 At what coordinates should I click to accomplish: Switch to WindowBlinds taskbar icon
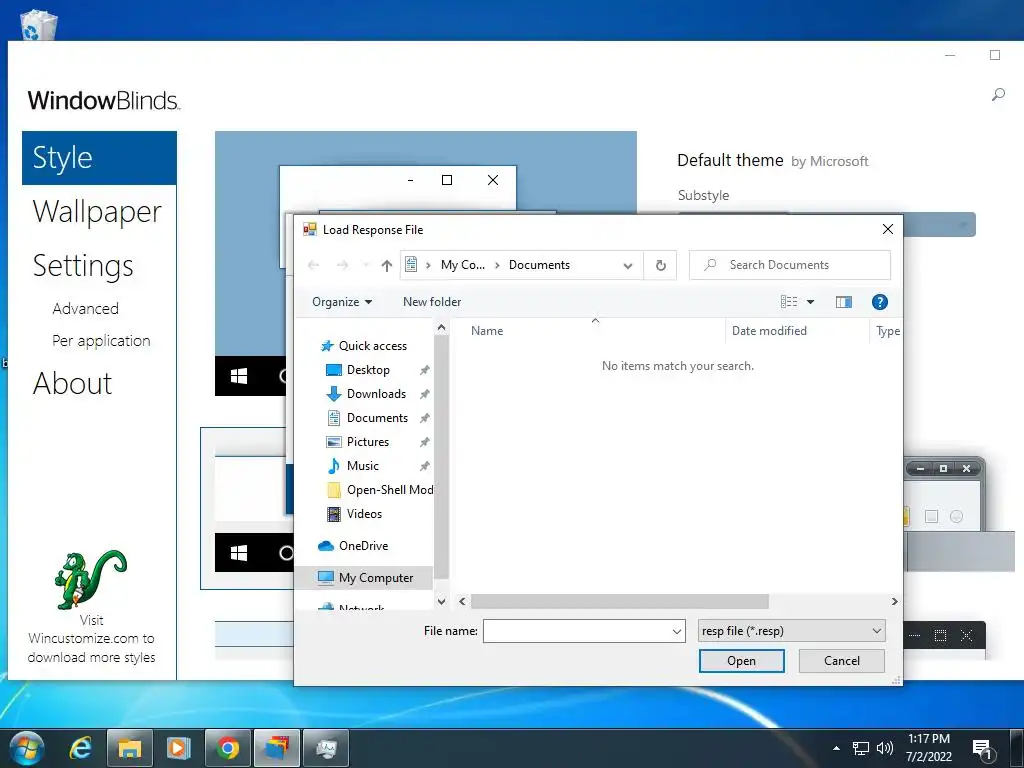(276, 748)
